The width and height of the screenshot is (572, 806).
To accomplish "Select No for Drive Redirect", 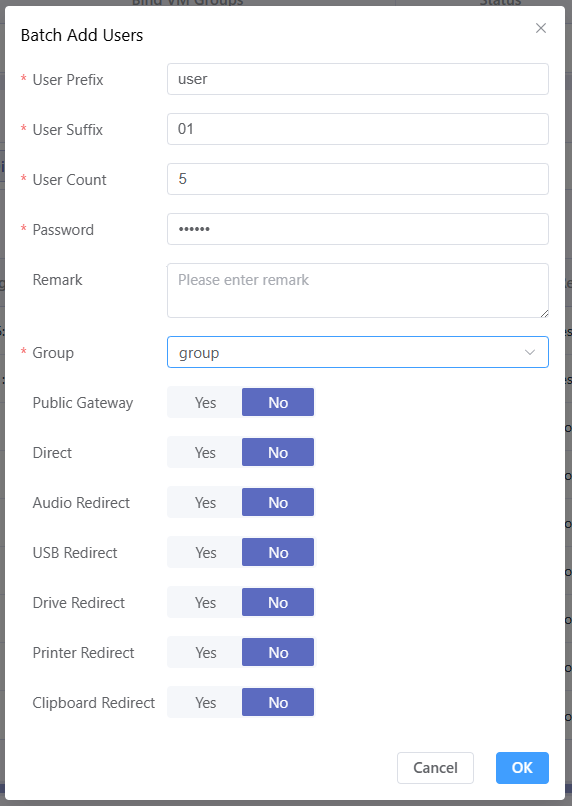I will click(x=278, y=602).
